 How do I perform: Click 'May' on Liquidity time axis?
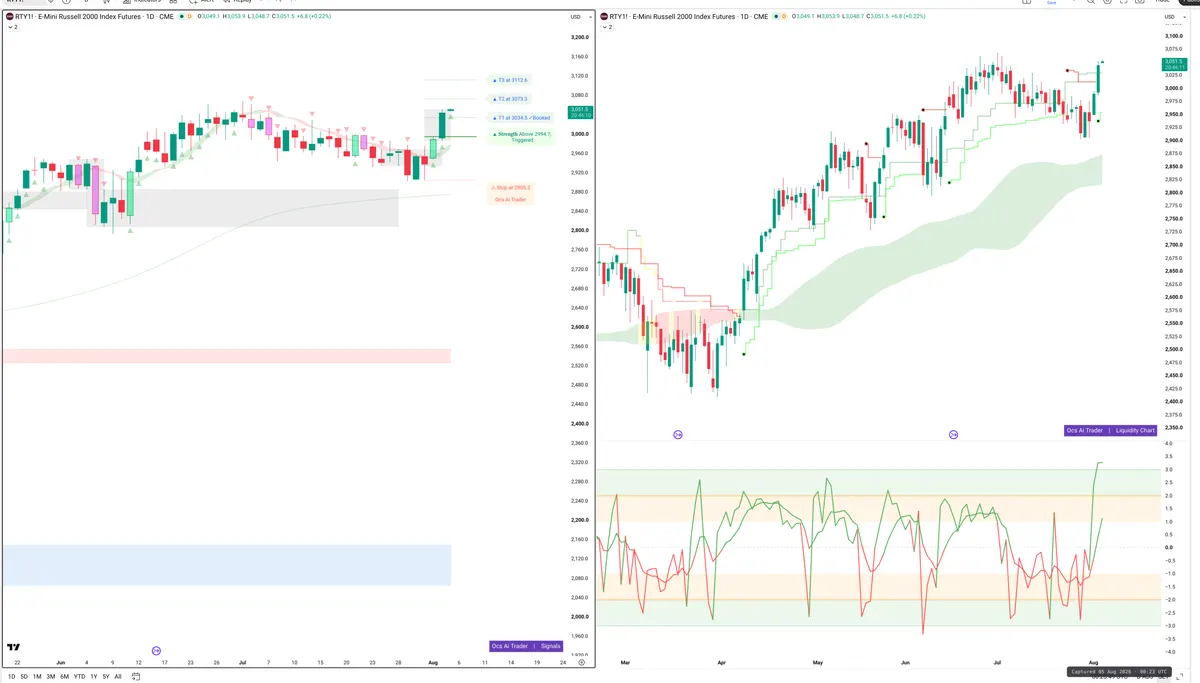pos(817,662)
